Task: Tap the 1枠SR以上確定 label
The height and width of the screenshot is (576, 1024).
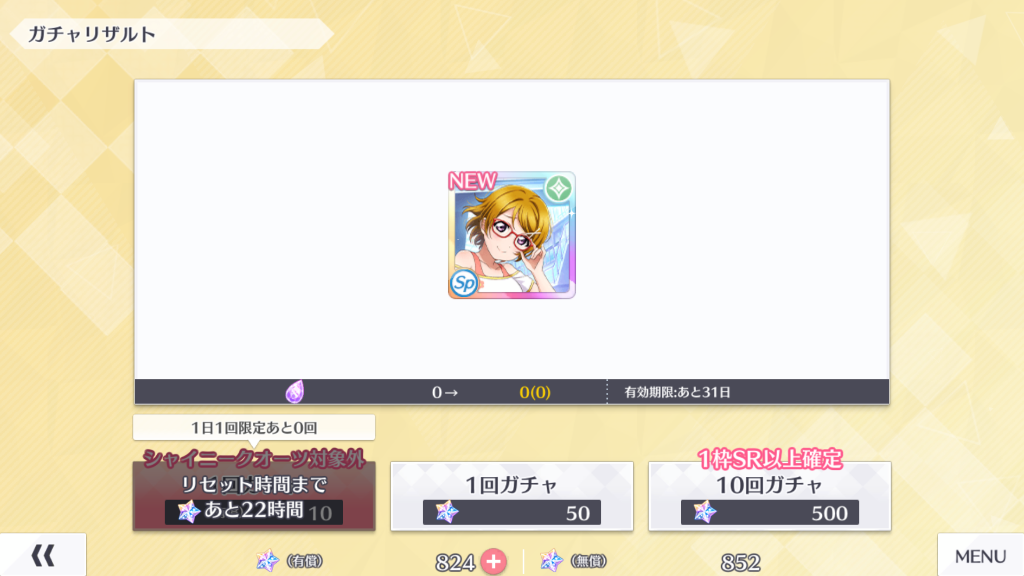Action: [769, 459]
